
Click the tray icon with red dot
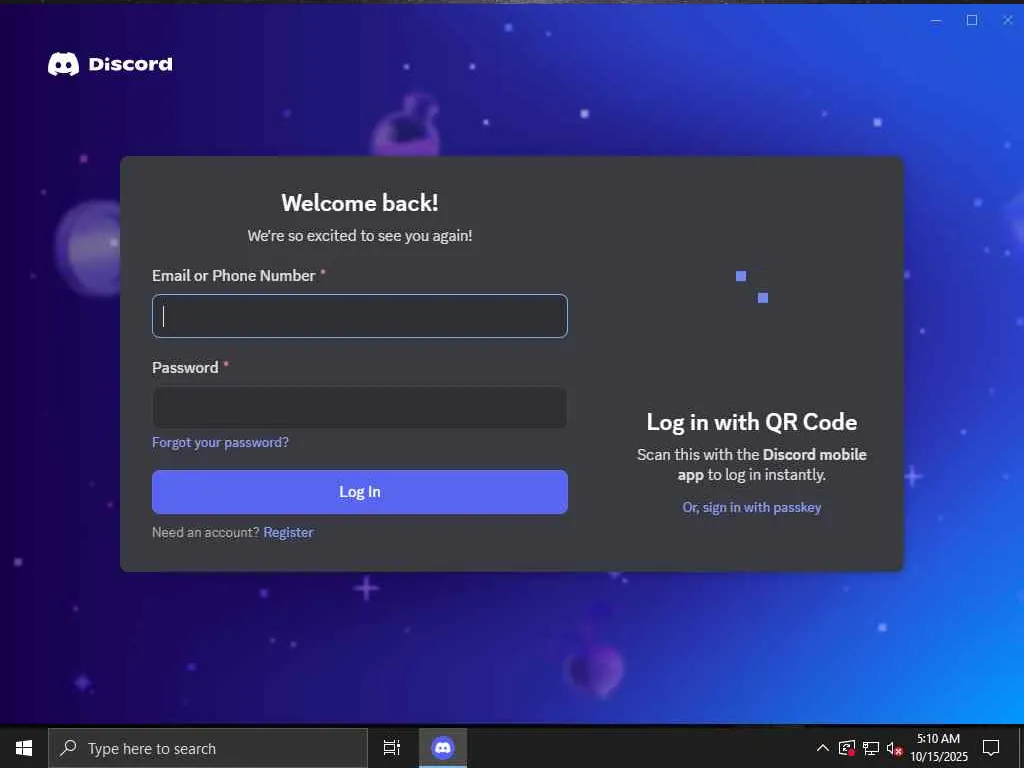(847, 748)
